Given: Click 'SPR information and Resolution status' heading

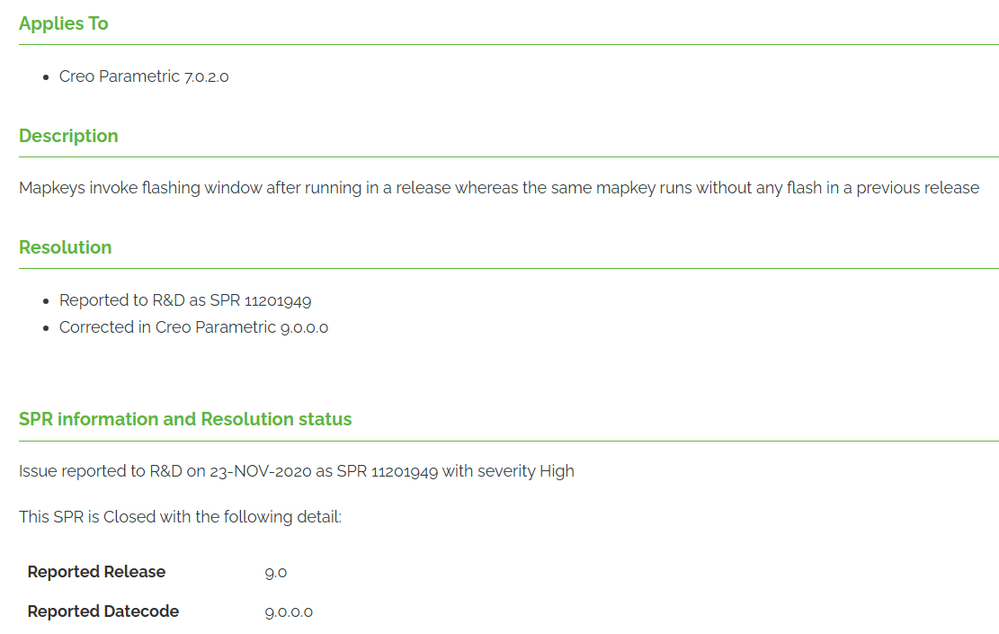Looking at the screenshot, I should (185, 419).
